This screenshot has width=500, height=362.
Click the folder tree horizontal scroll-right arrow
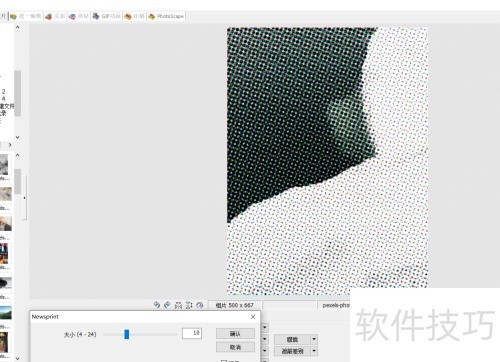click(10, 145)
